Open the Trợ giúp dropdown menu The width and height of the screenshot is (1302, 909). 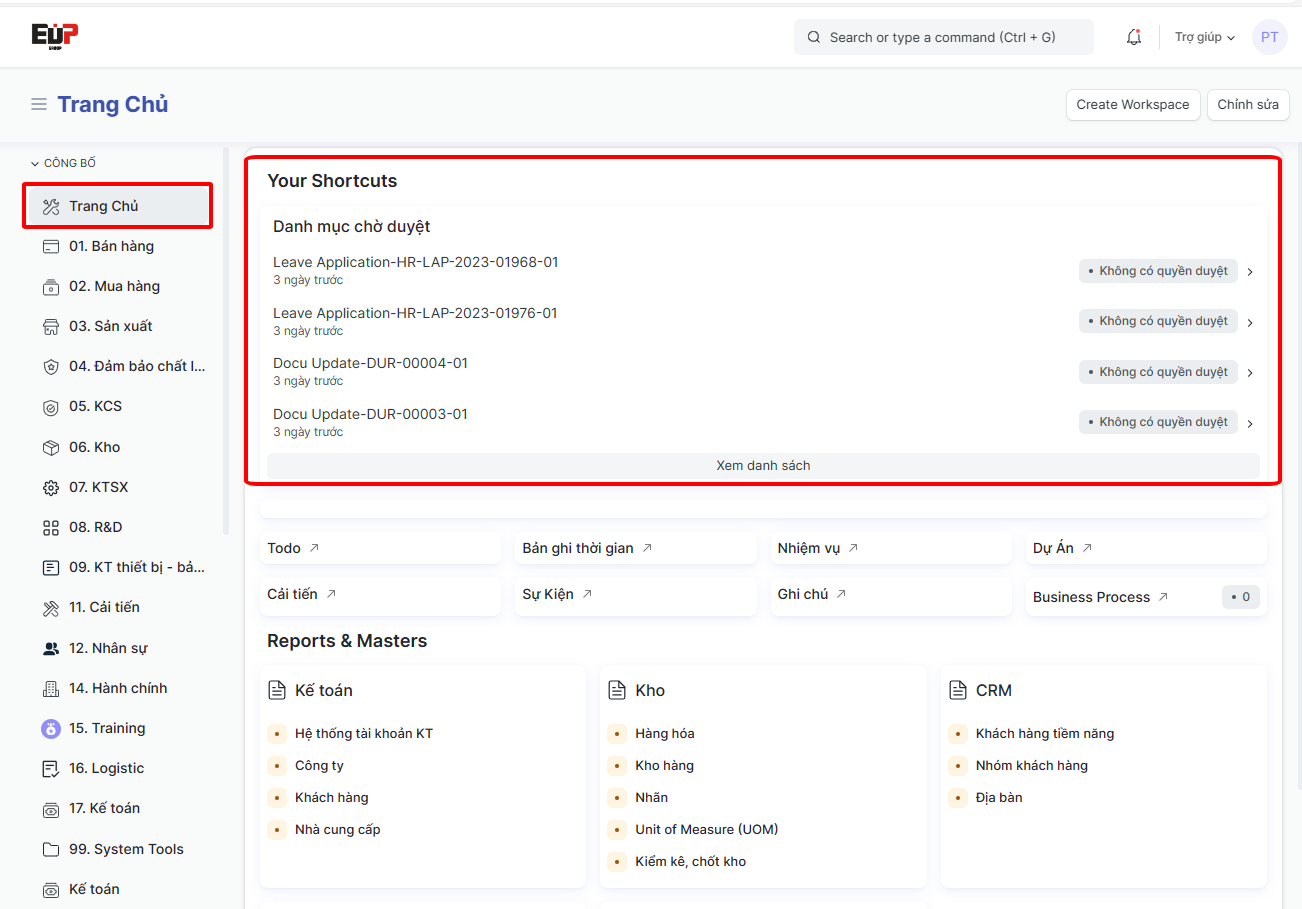1204,37
